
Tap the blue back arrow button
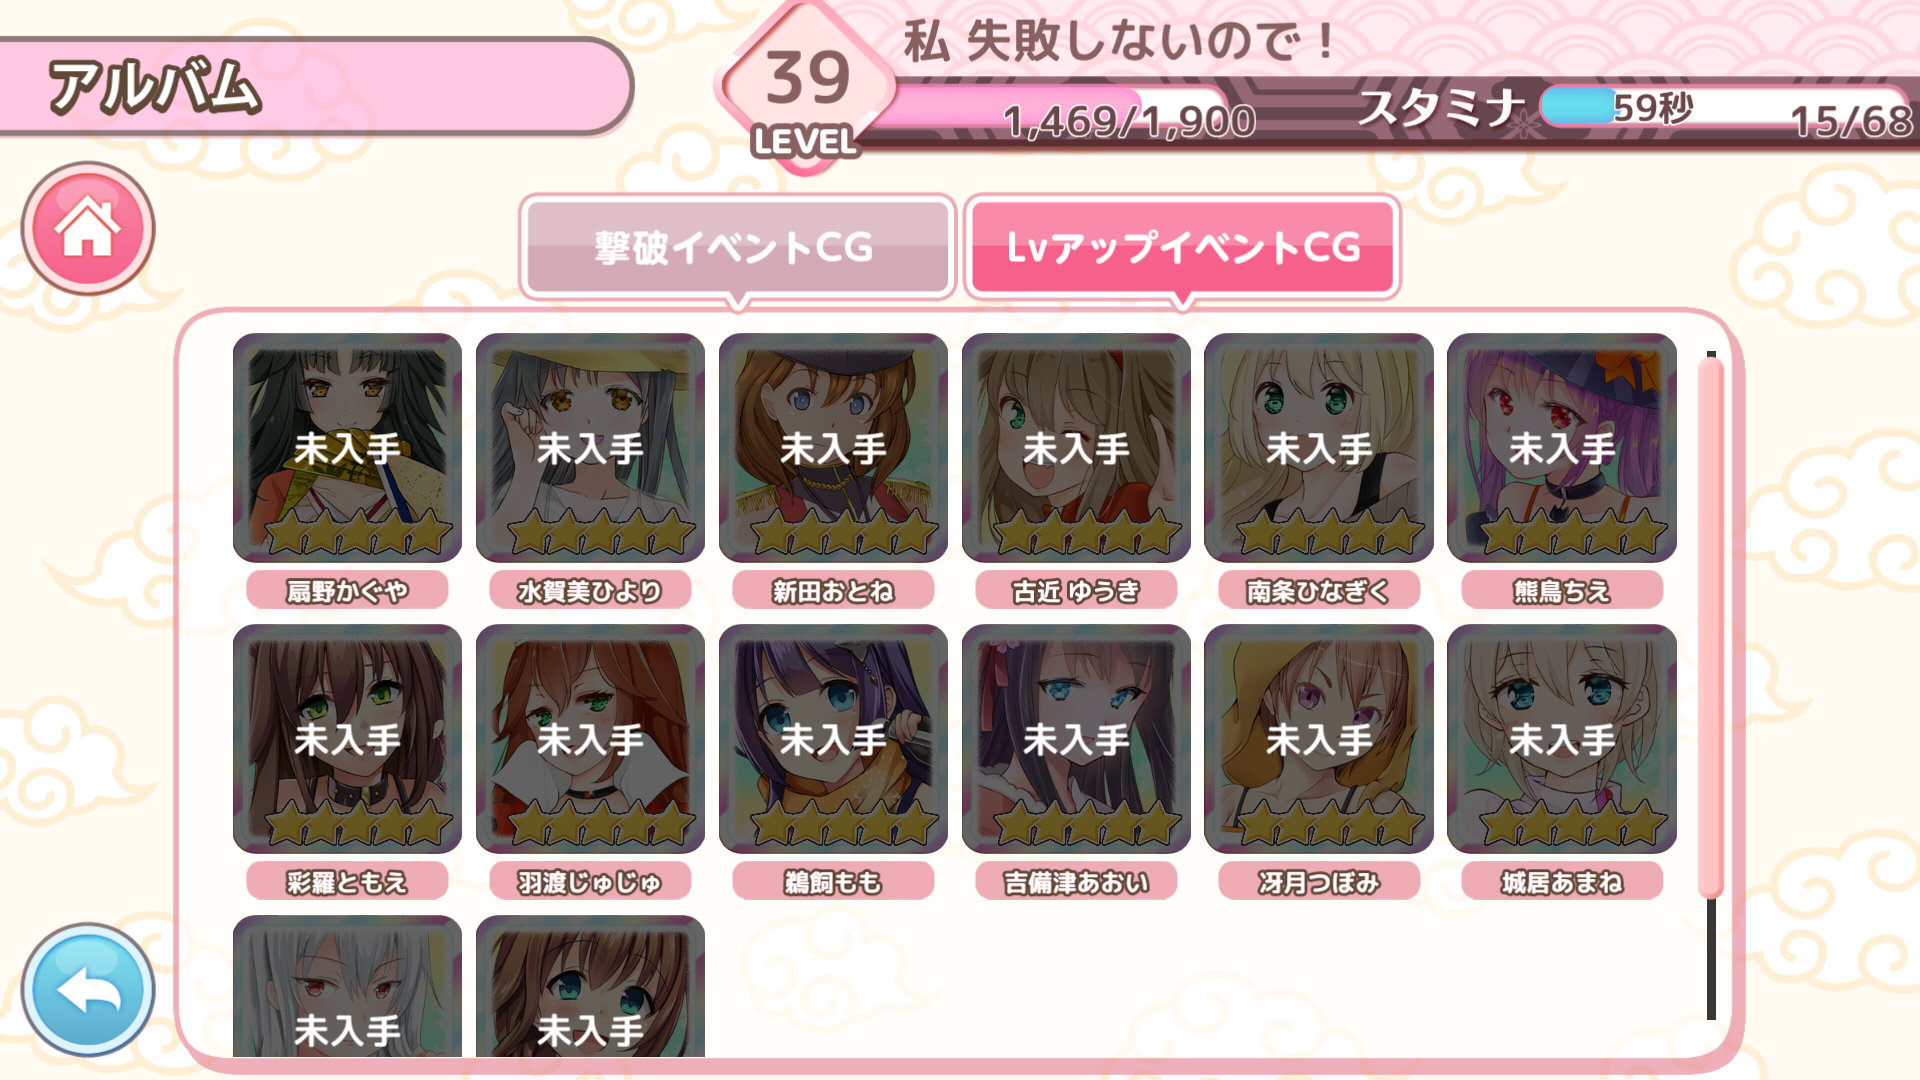tap(88, 989)
